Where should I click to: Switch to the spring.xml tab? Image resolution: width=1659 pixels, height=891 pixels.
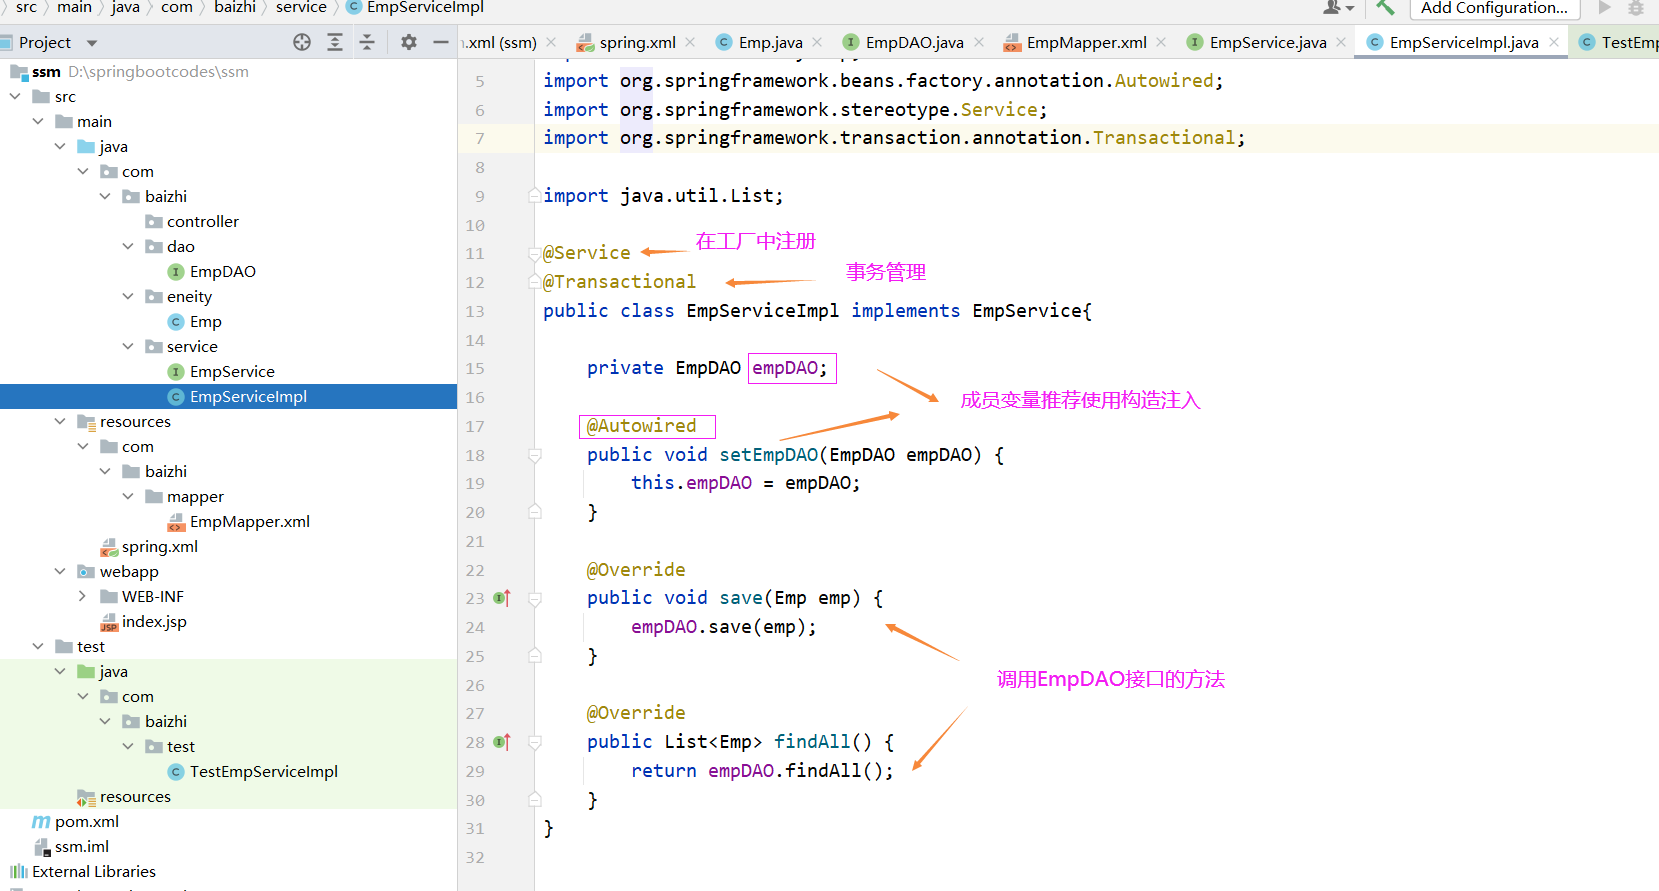[x=637, y=42]
